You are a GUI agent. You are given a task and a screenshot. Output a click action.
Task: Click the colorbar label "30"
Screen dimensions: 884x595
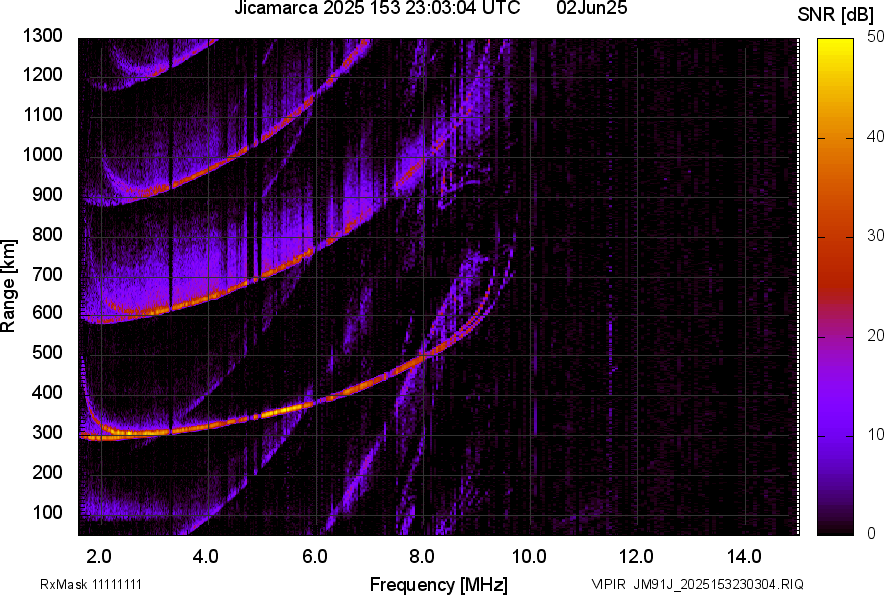[x=875, y=235]
